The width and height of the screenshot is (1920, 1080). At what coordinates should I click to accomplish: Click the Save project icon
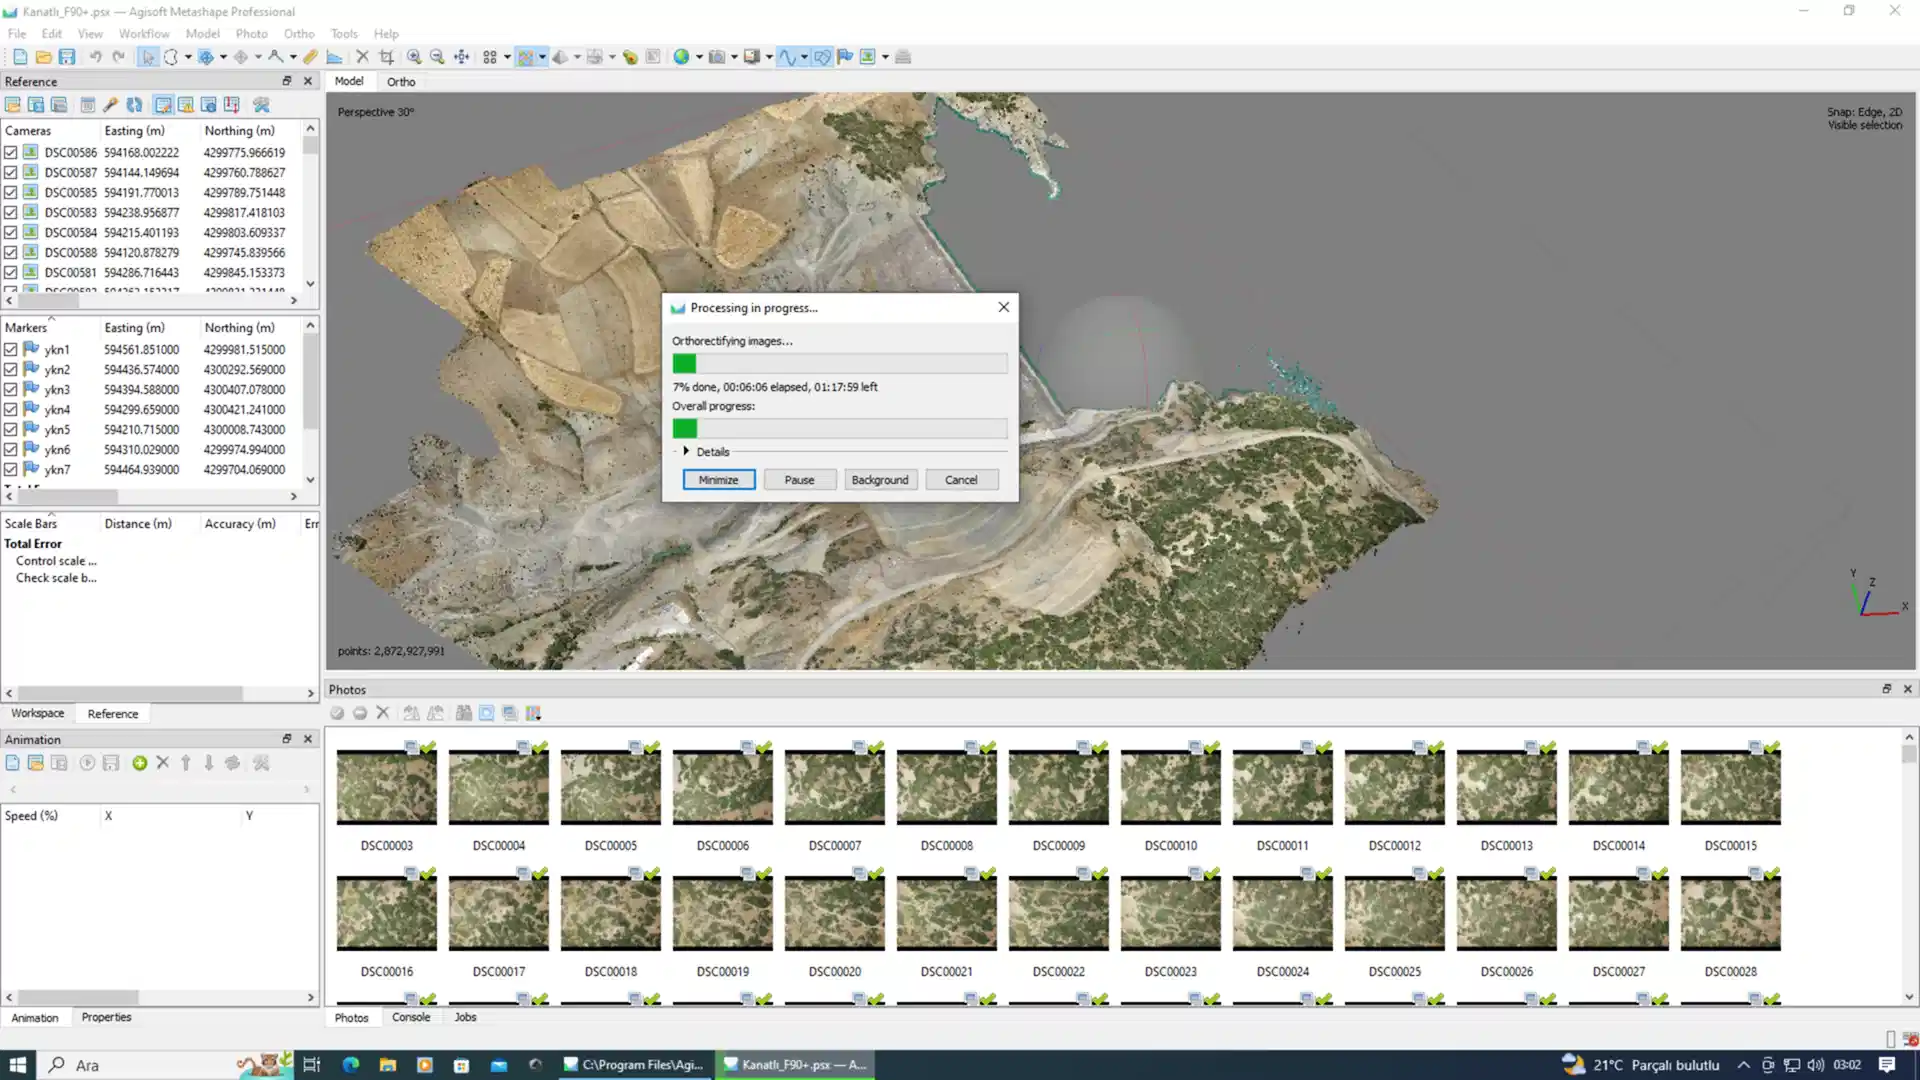click(x=67, y=57)
